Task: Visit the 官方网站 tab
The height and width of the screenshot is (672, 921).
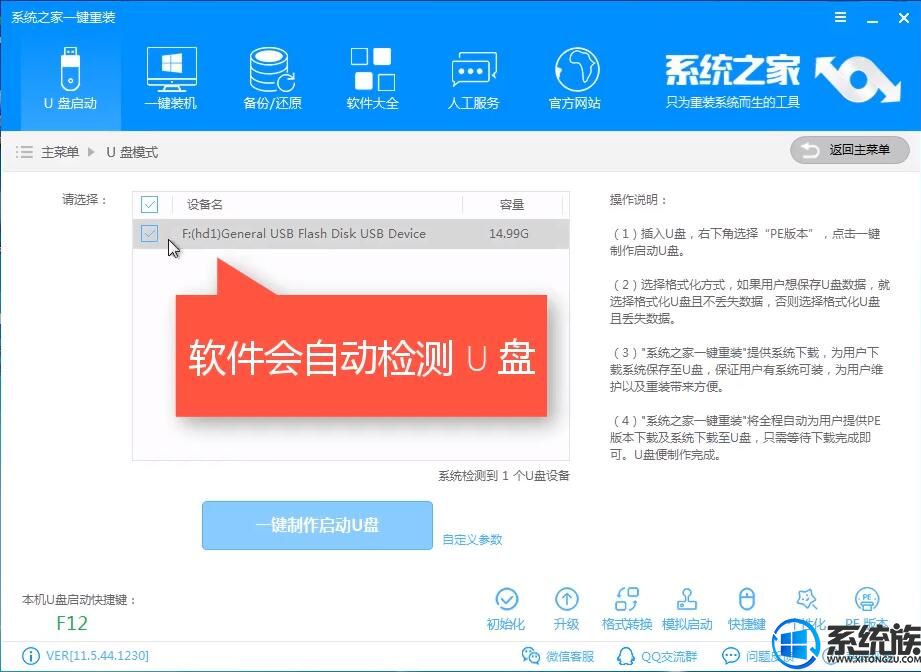Action: tap(574, 79)
